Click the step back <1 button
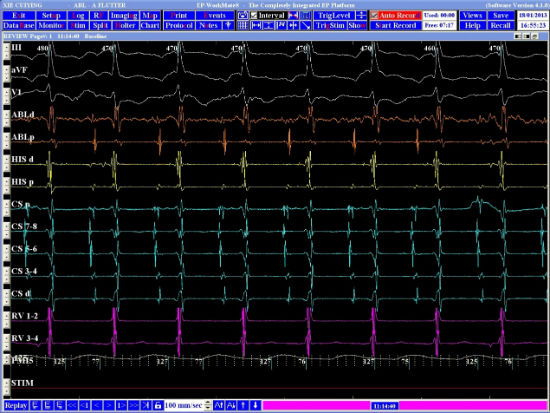The height and width of the screenshot is (413, 550). tap(85, 406)
